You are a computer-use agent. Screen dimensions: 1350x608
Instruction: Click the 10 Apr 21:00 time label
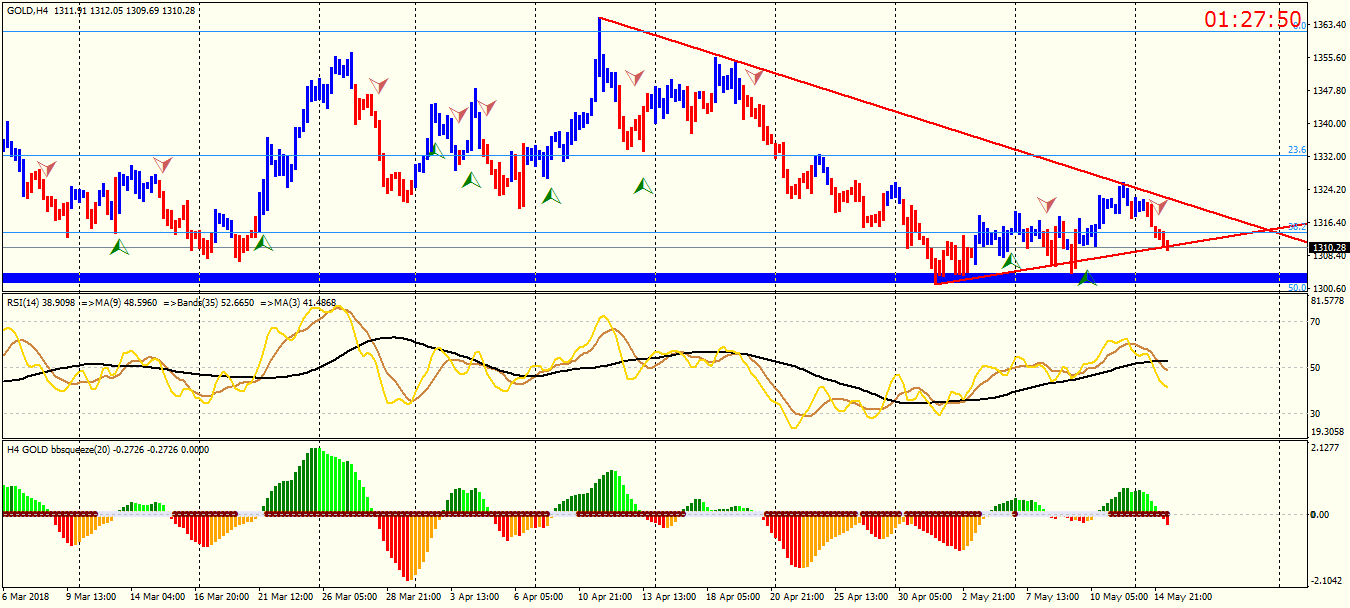tap(606, 597)
